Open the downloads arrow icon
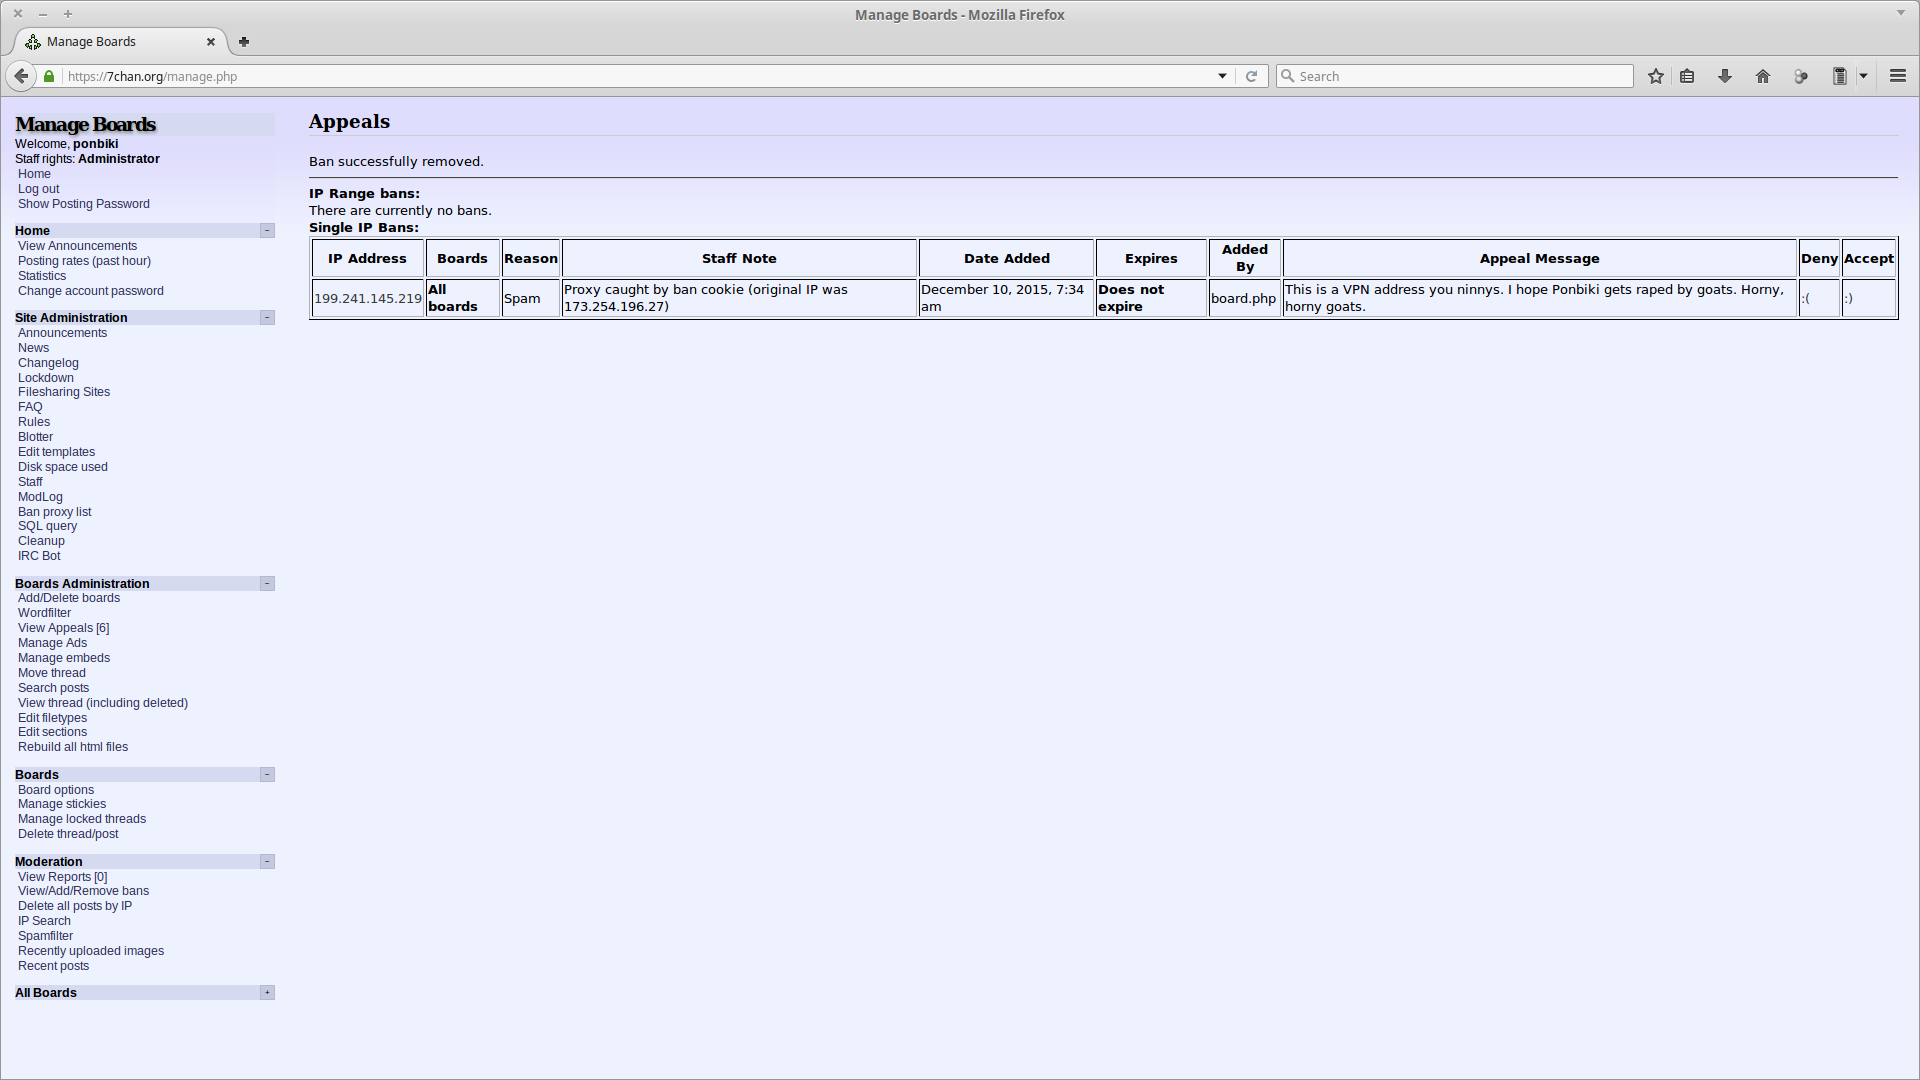1920x1080 pixels. click(1725, 76)
